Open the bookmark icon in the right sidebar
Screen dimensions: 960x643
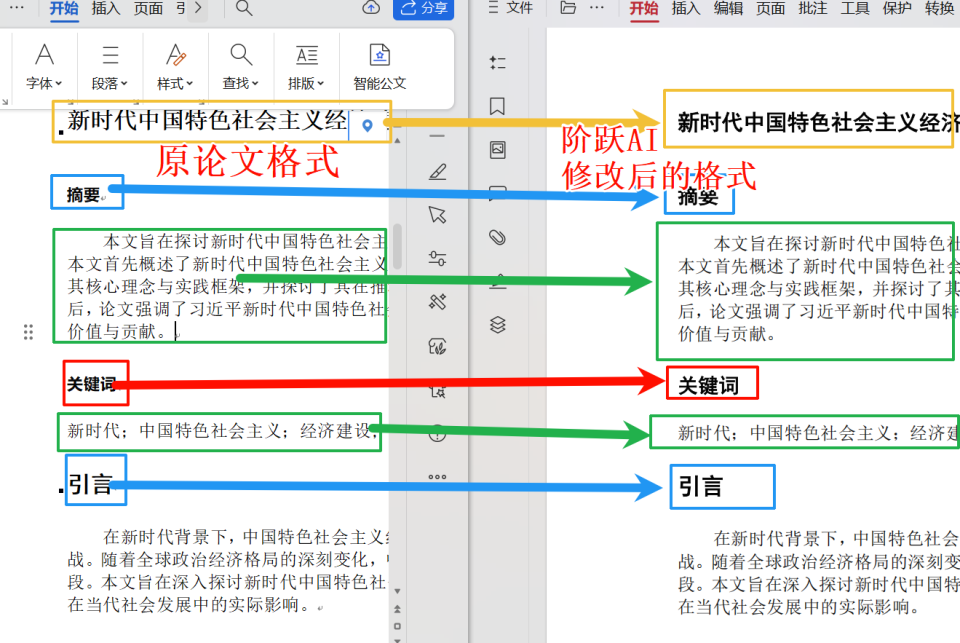click(498, 105)
